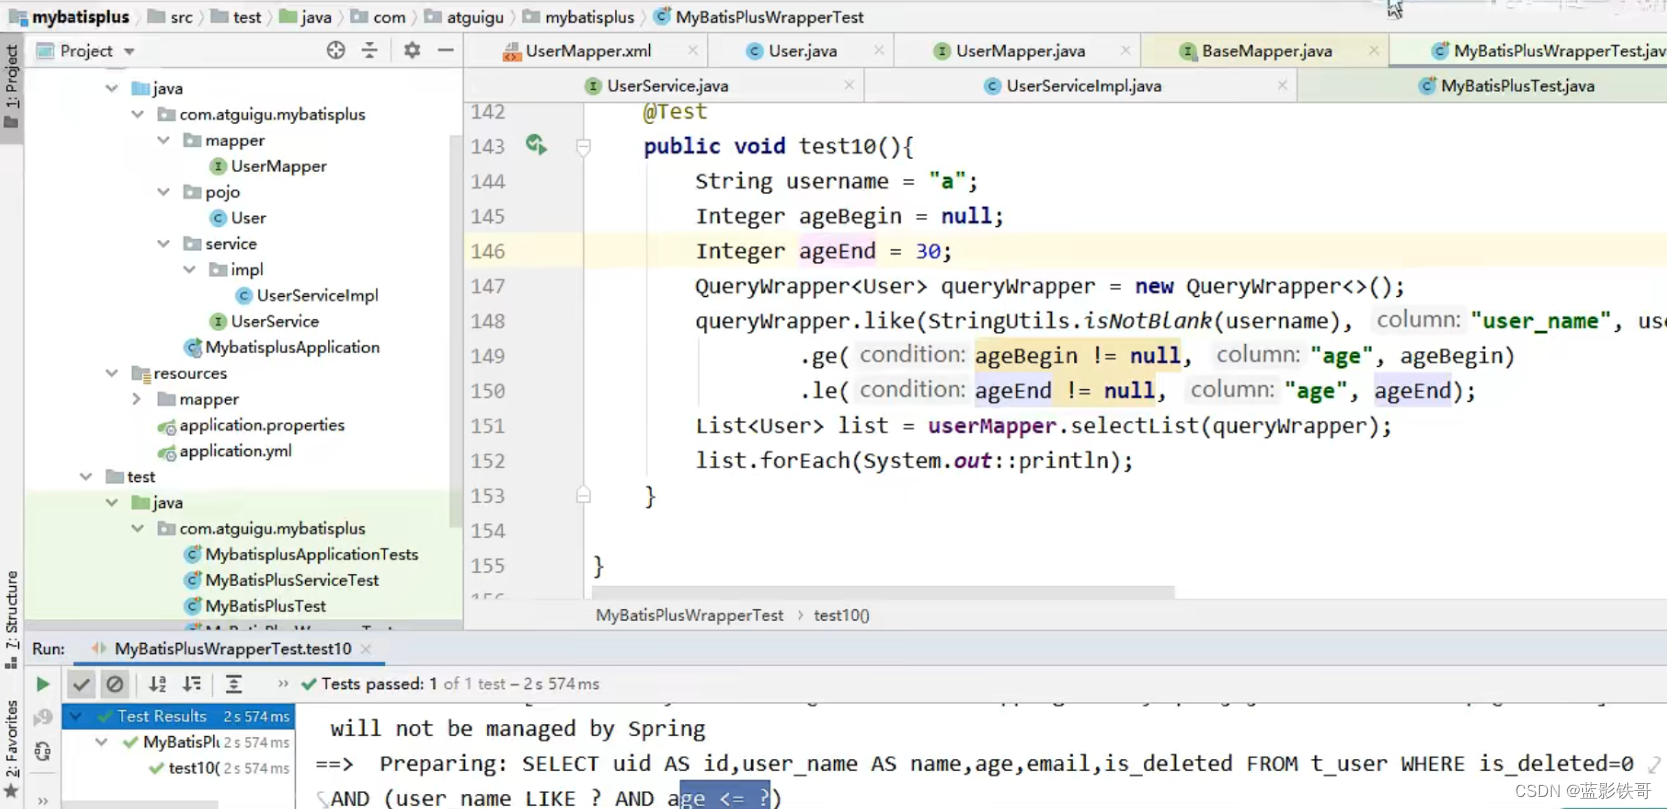Toggle show ignored tests icon
The image size is (1667, 809).
coord(115,684)
